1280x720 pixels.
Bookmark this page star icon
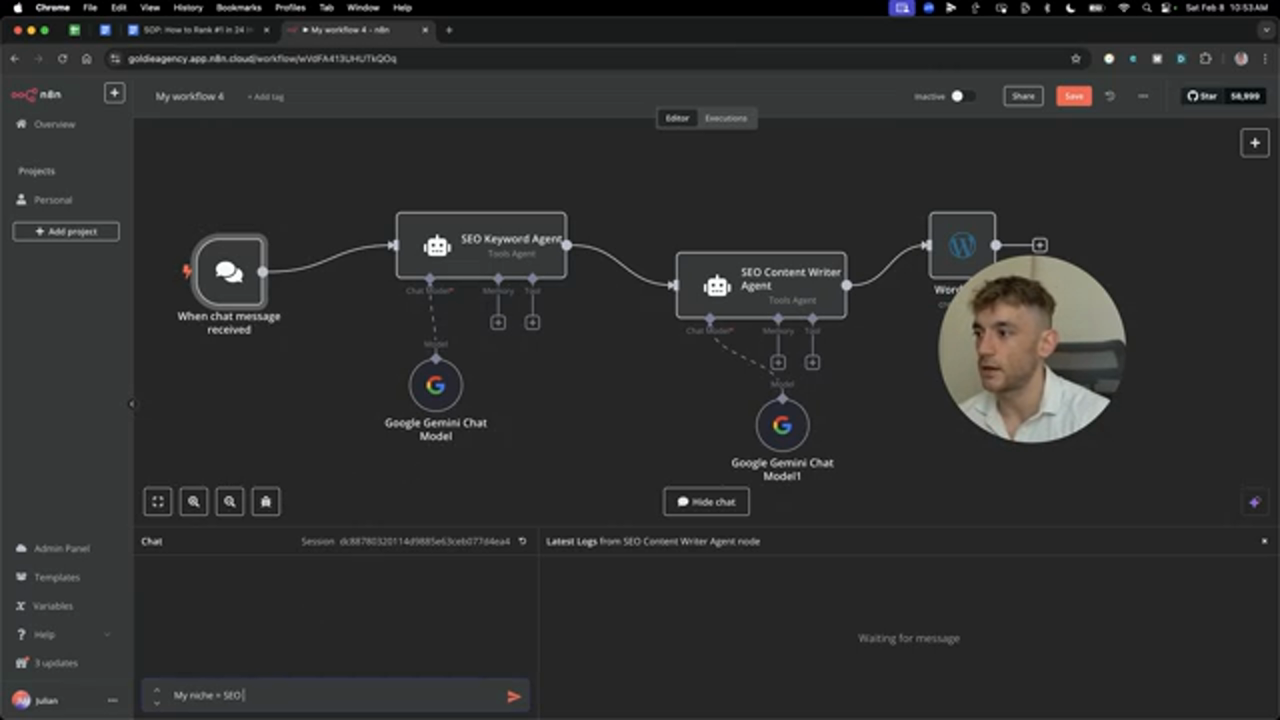point(1076,59)
